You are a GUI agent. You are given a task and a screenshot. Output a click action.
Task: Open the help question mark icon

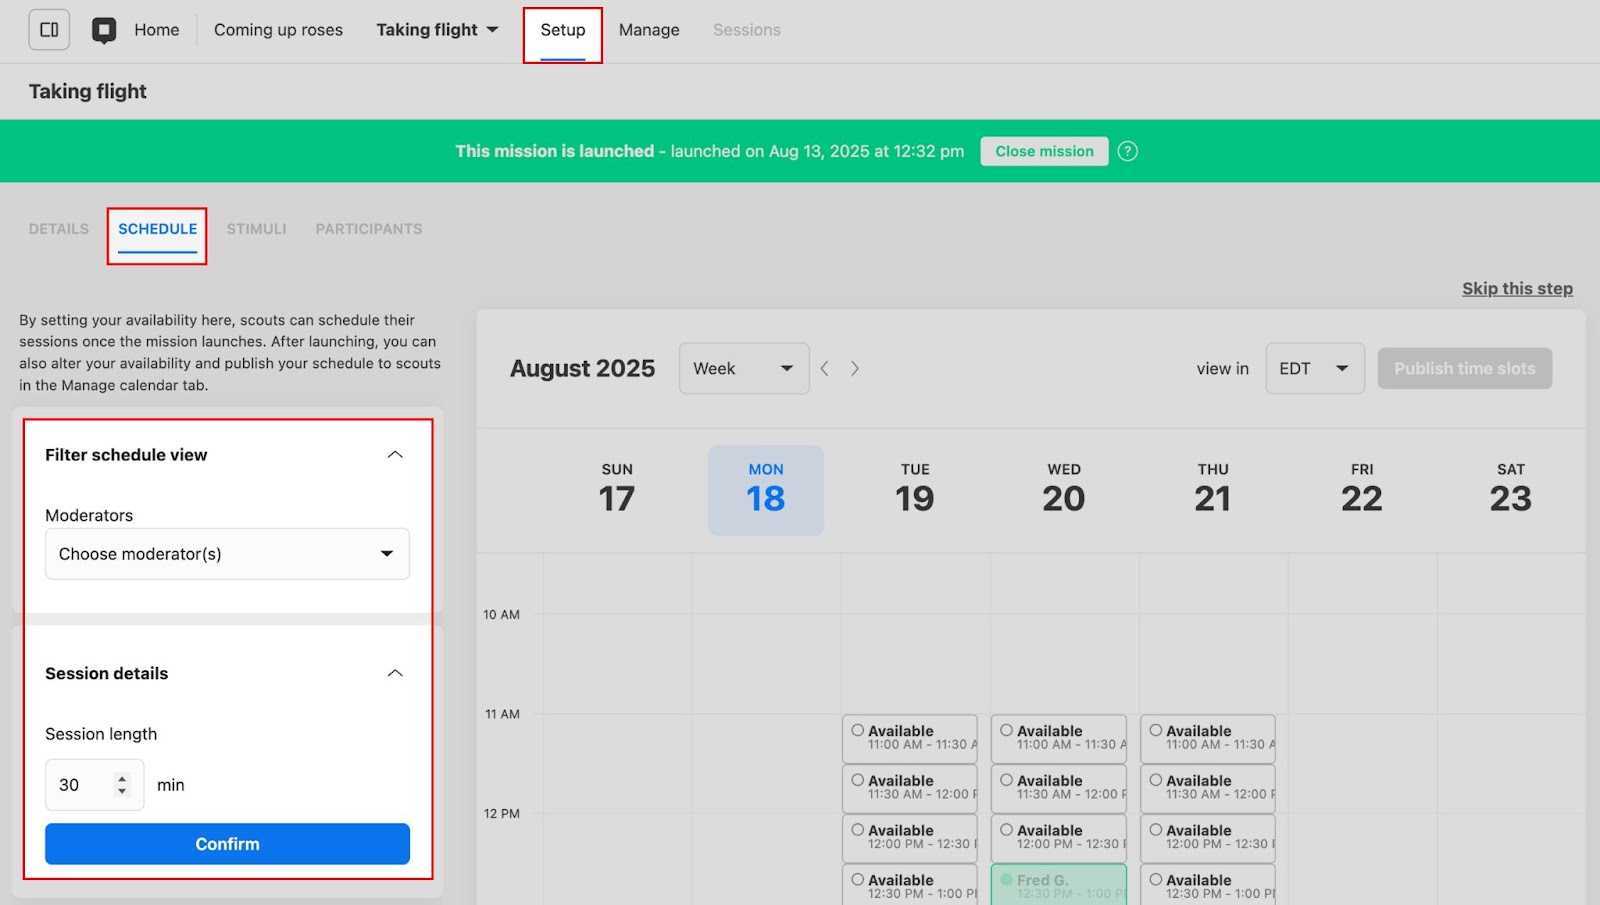pyautogui.click(x=1127, y=151)
